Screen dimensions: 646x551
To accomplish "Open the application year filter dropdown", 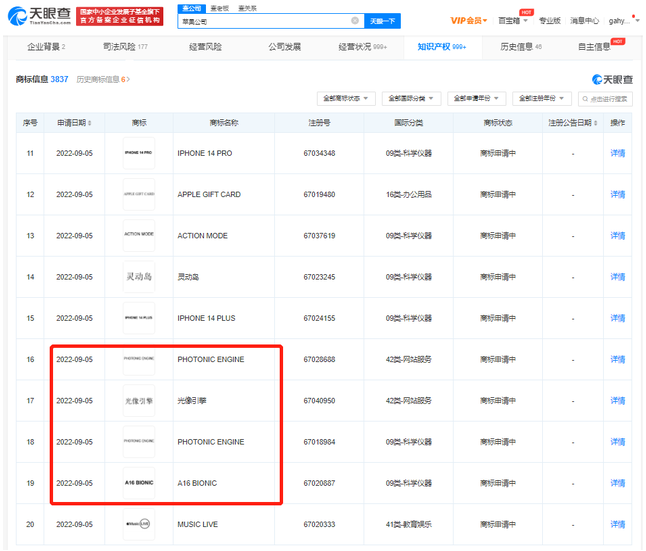I will pyautogui.click(x=476, y=98).
